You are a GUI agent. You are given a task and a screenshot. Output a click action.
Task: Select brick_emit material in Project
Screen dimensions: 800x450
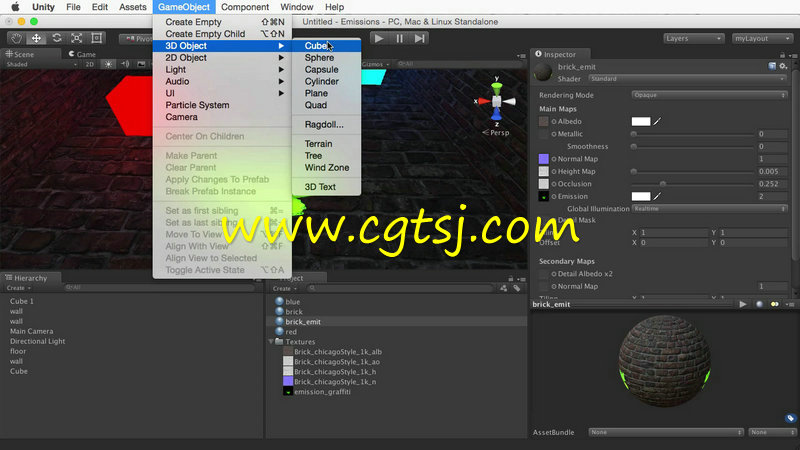(x=397, y=322)
